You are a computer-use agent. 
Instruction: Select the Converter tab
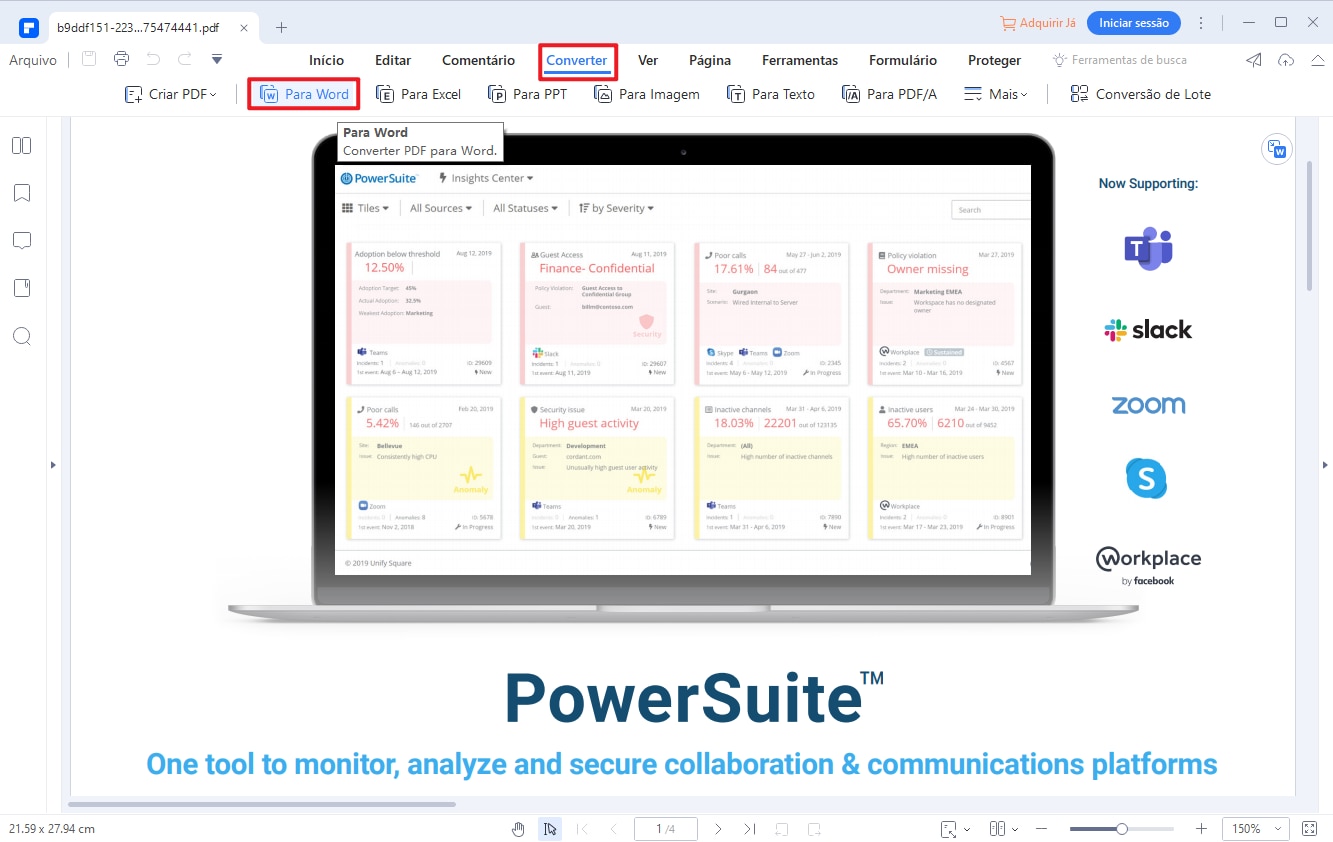click(x=577, y=61)
